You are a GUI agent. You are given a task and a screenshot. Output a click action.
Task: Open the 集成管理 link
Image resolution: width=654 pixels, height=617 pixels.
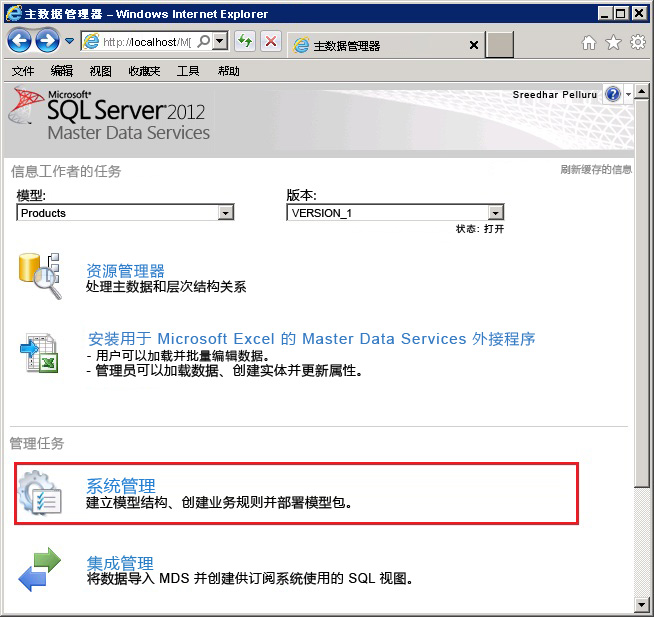pyautogui.click(x=120, y=563)
